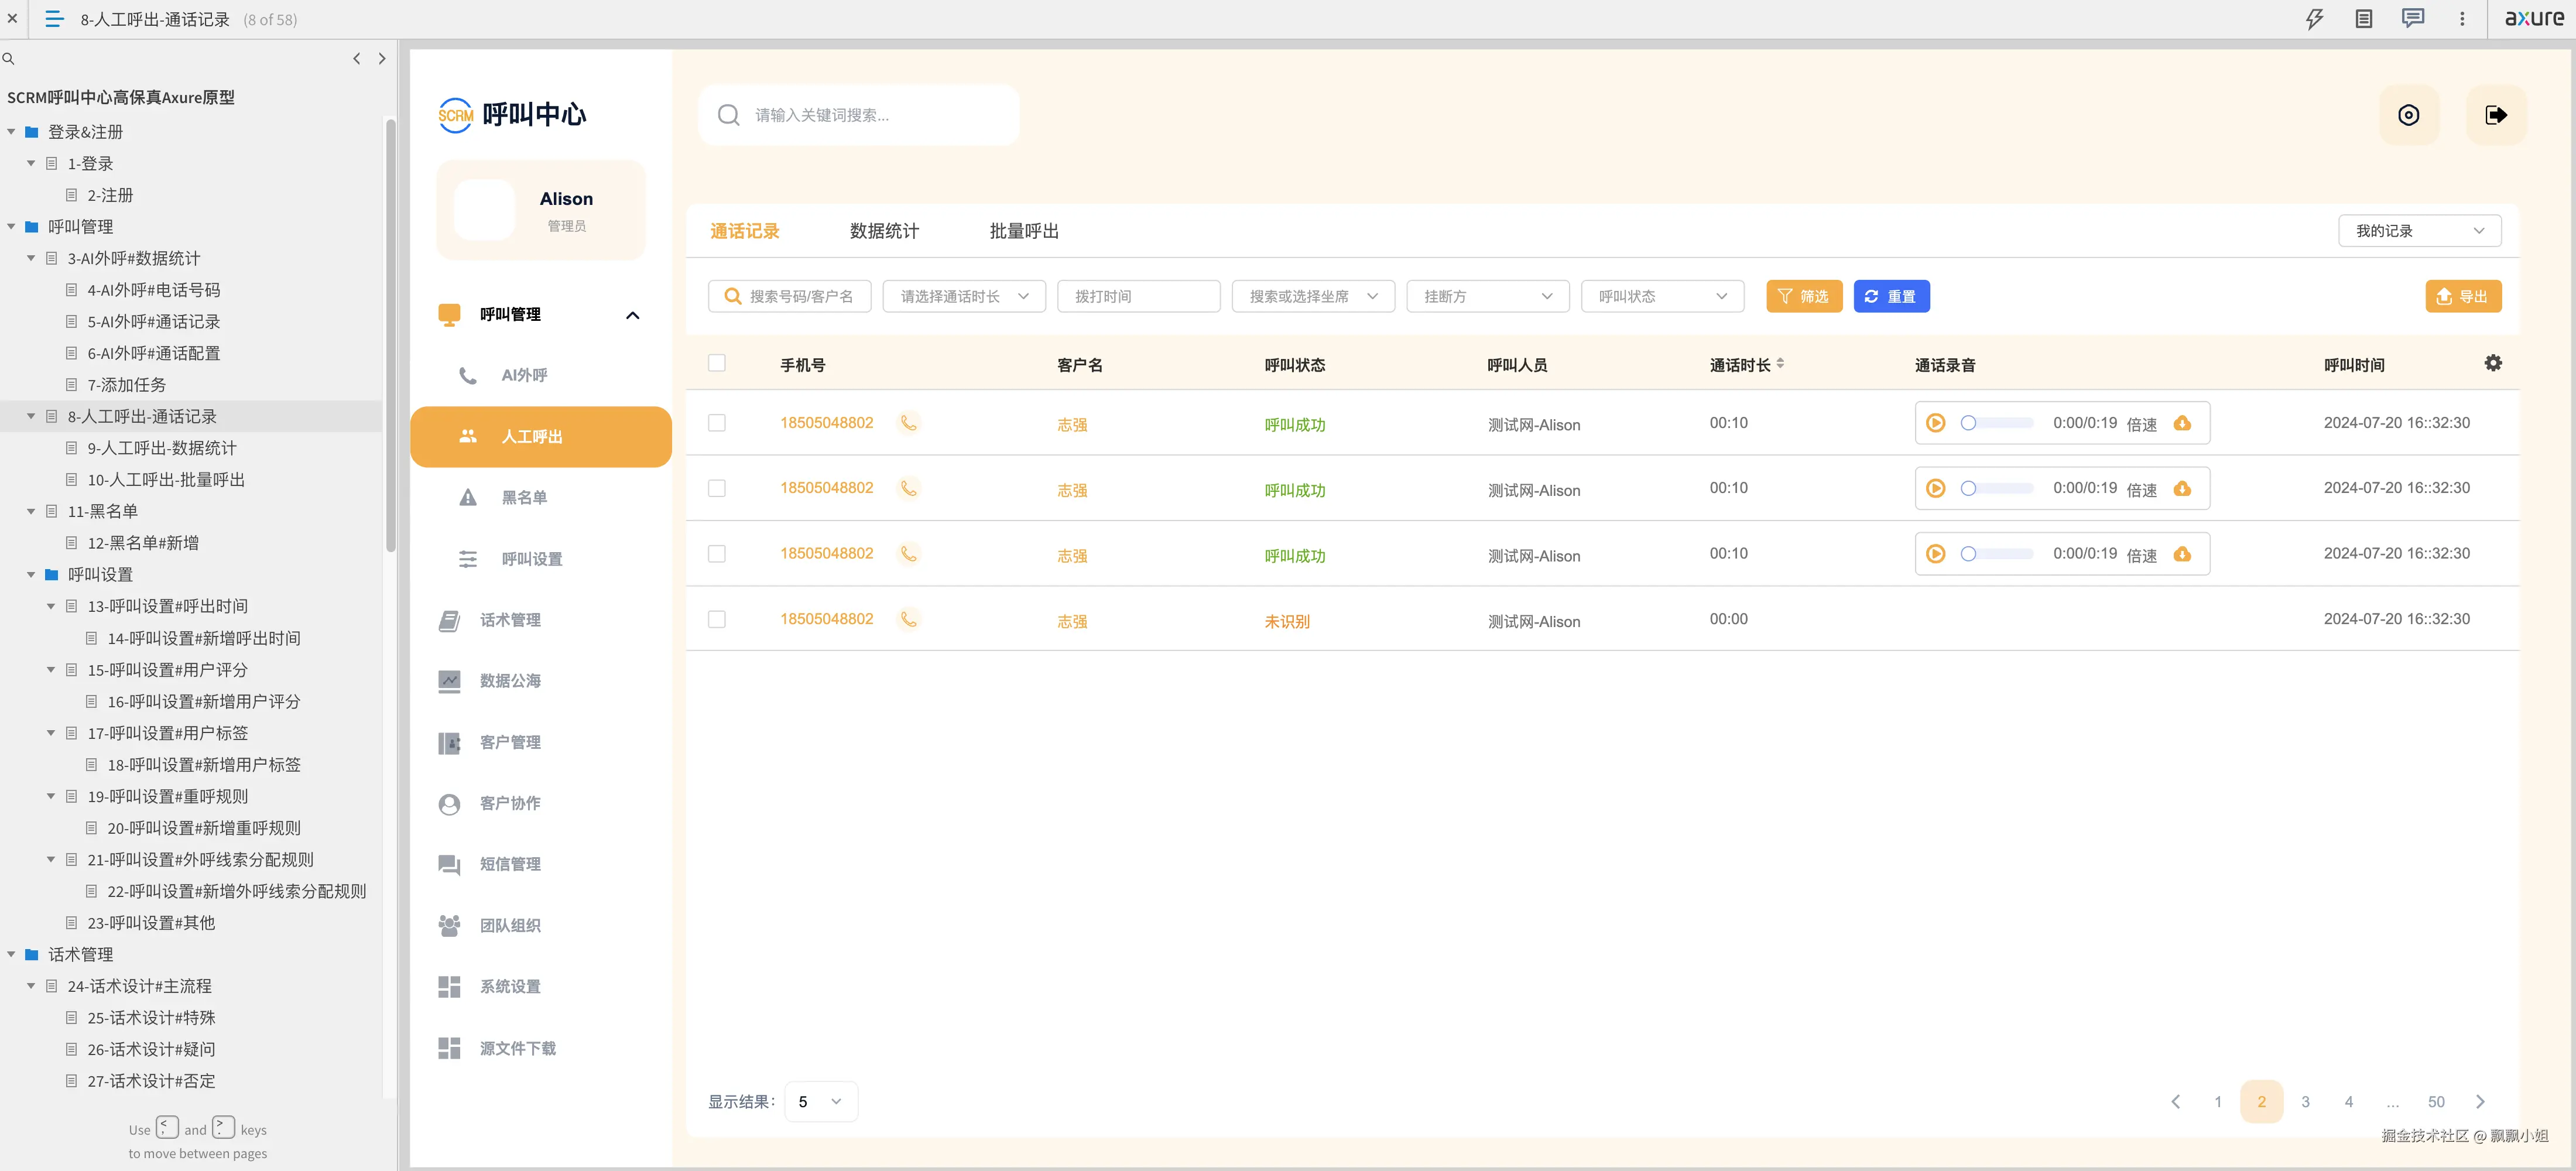
Task: Tick the checkbox for the 未识别 row
Action: [716, 619]
